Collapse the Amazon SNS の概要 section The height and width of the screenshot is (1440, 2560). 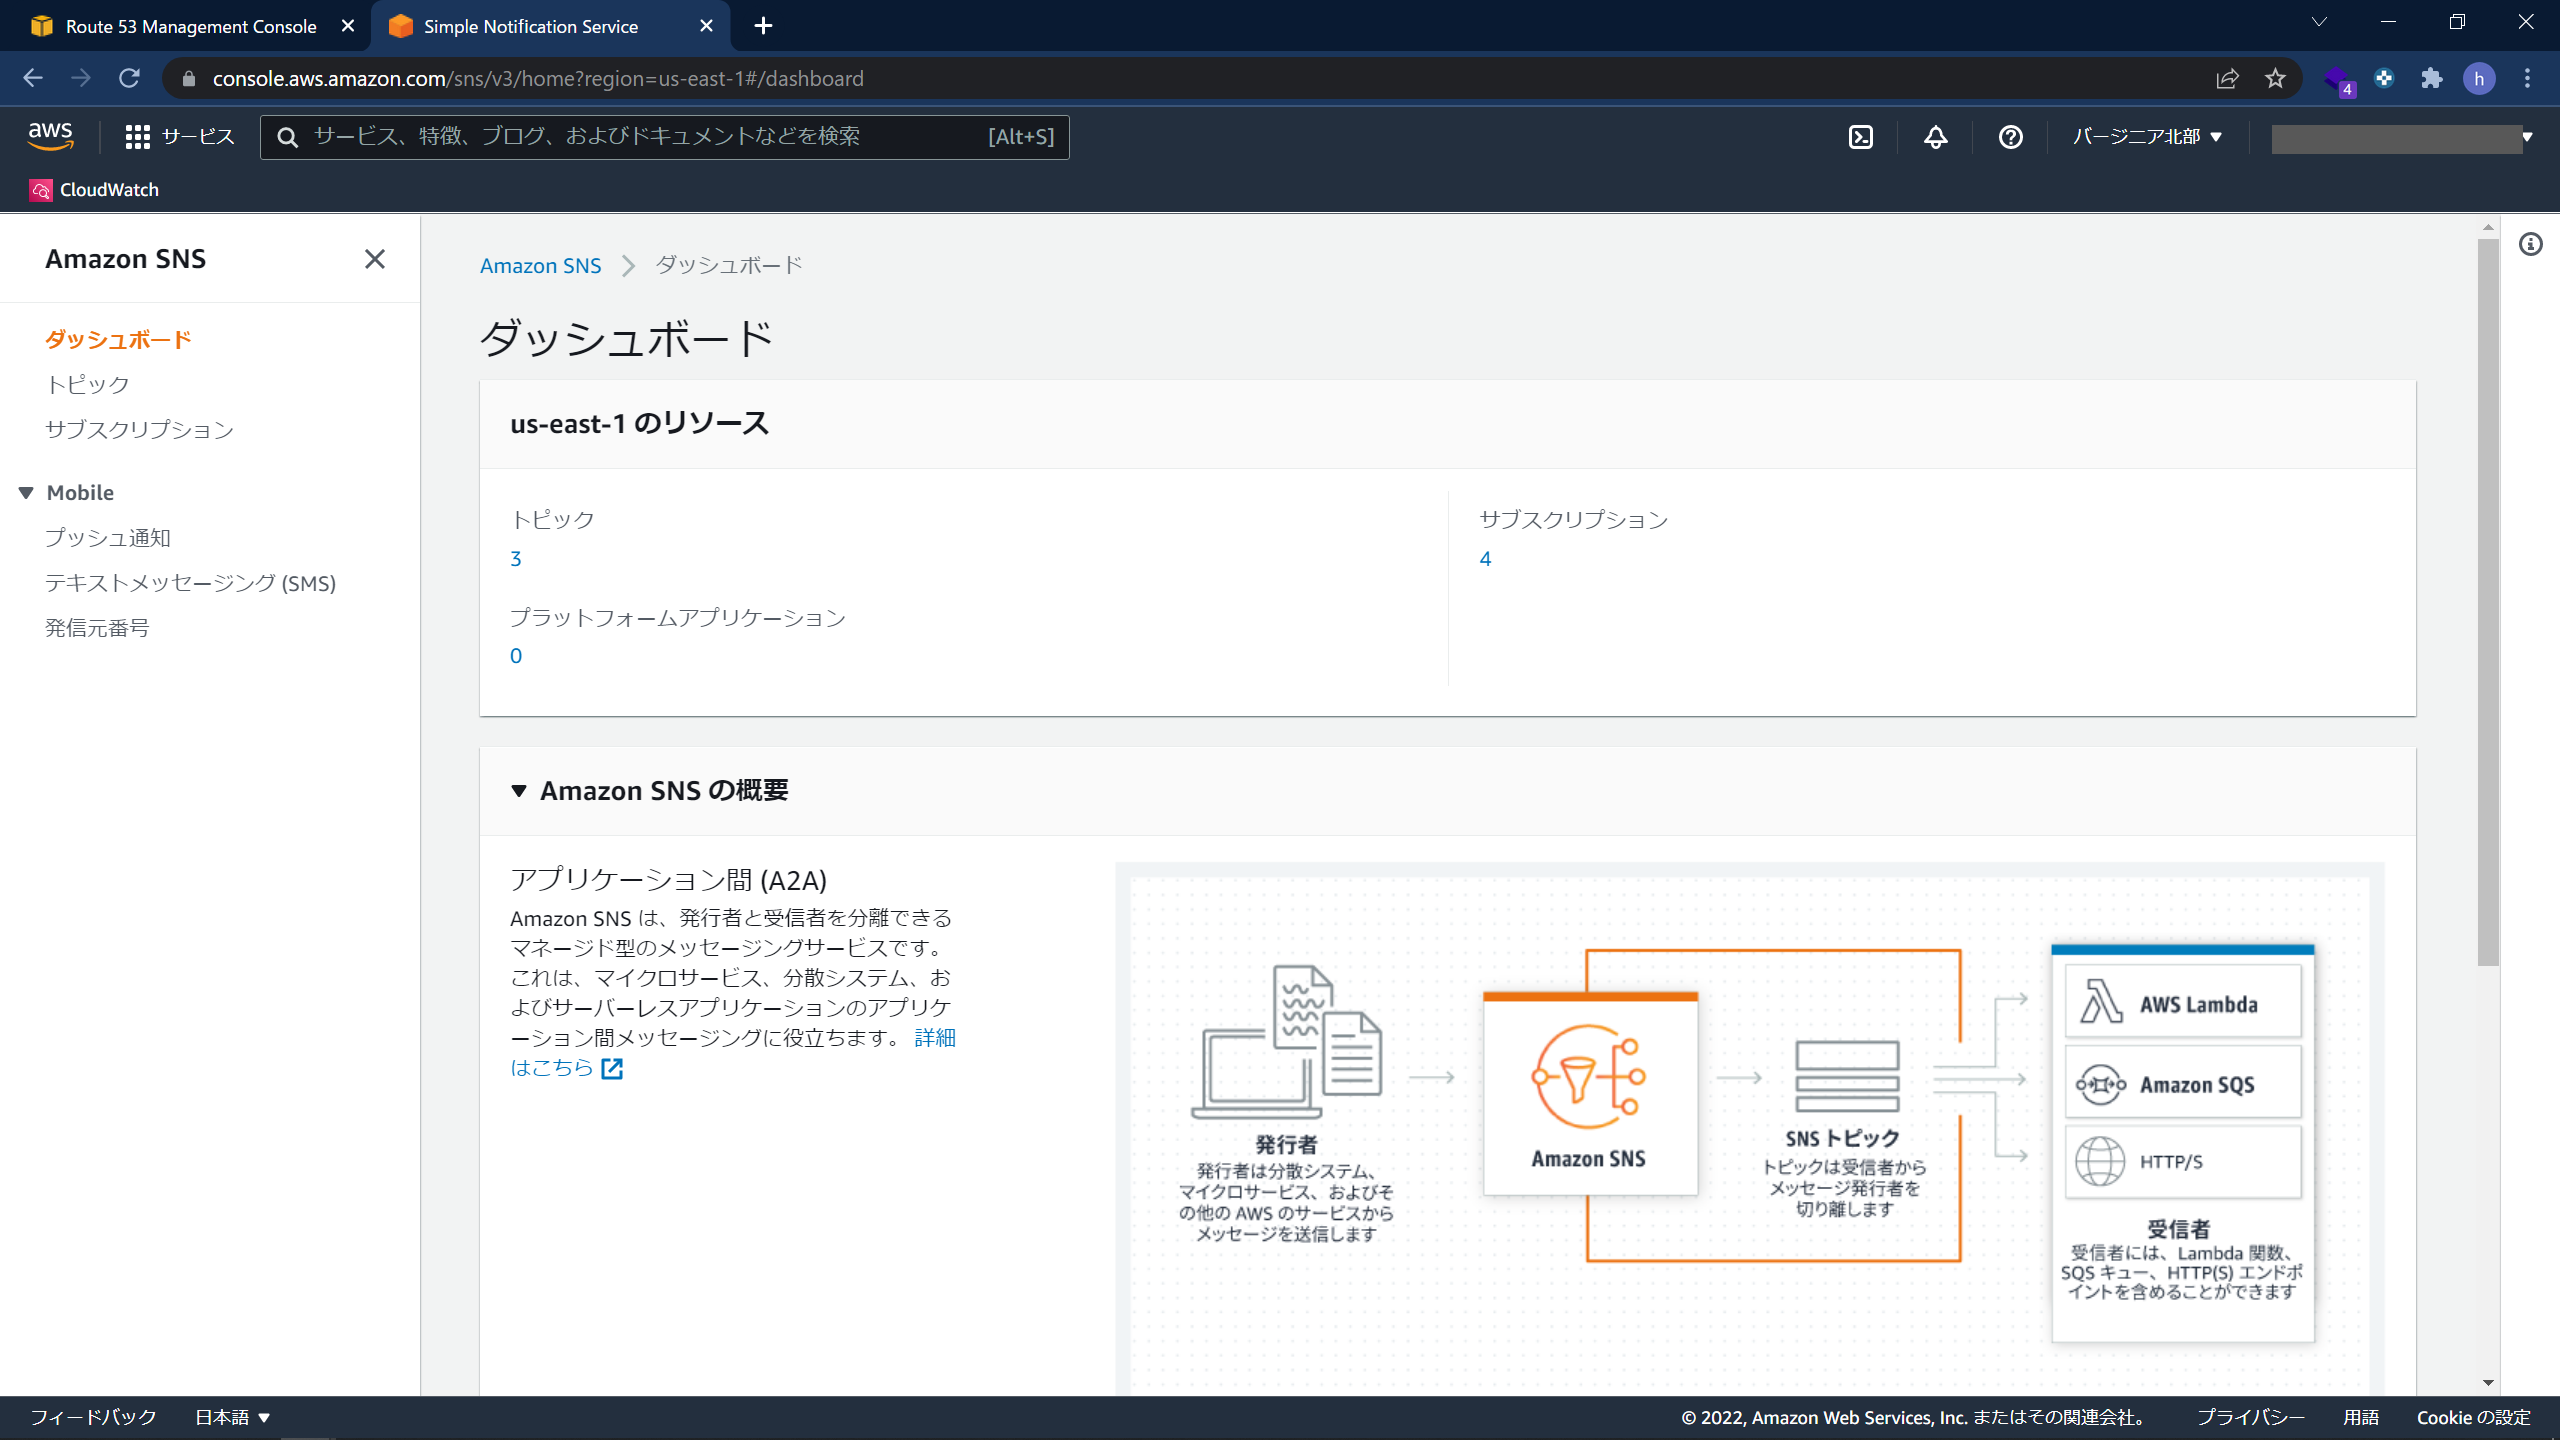pos(519,791)
